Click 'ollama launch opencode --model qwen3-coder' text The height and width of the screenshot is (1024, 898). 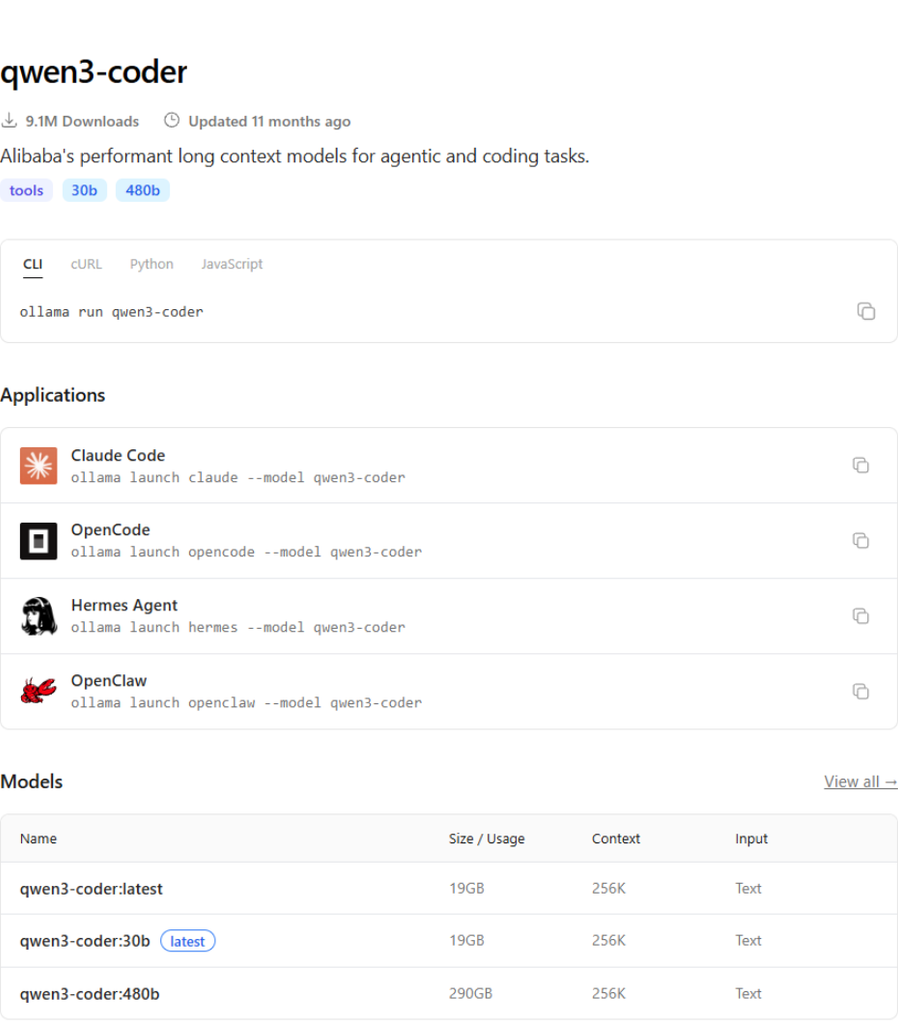pos(246,552)
